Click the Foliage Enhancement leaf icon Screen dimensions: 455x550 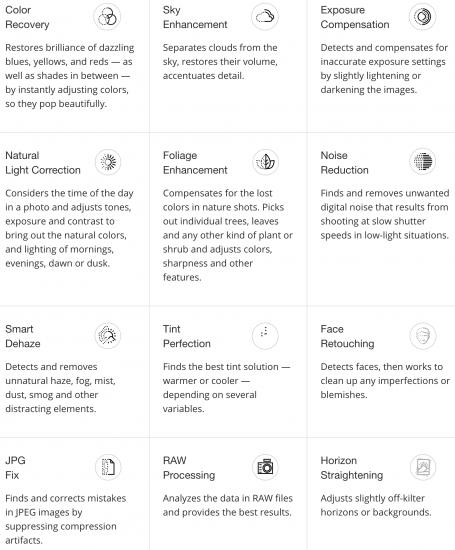tap(266, 162)
